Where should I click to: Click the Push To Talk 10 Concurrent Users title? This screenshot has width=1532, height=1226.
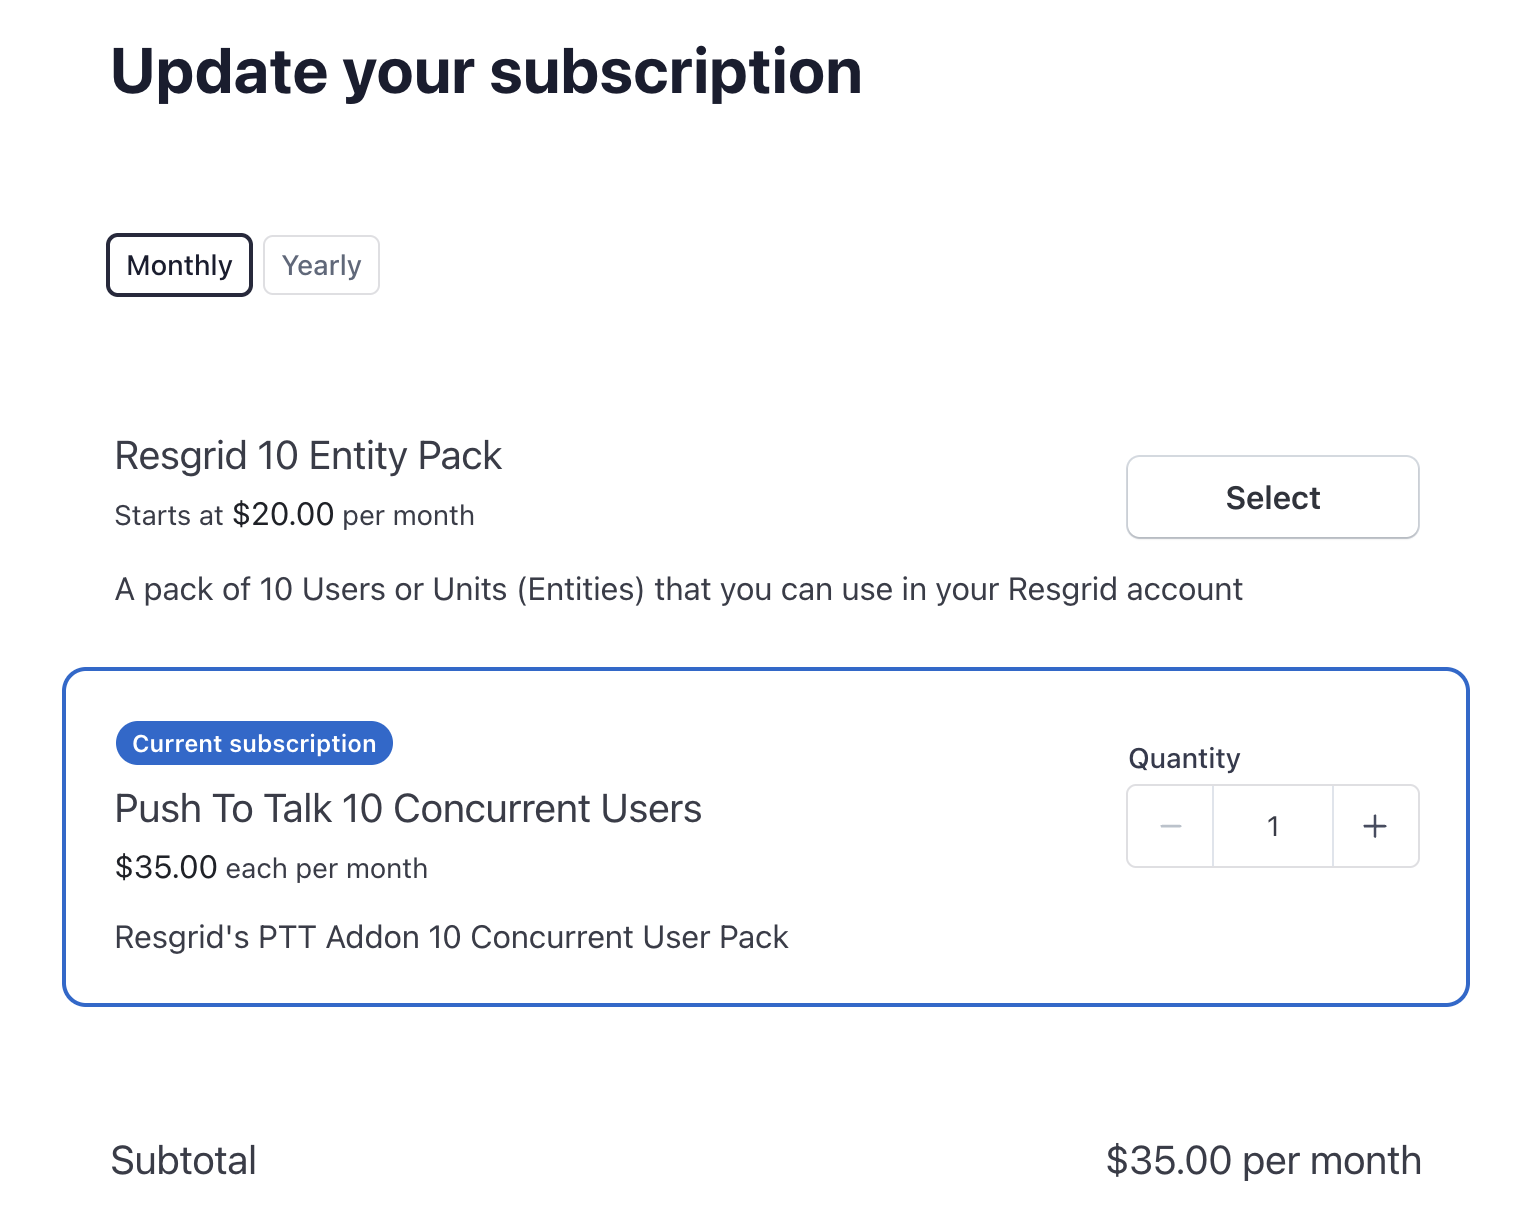pos(408,808)
